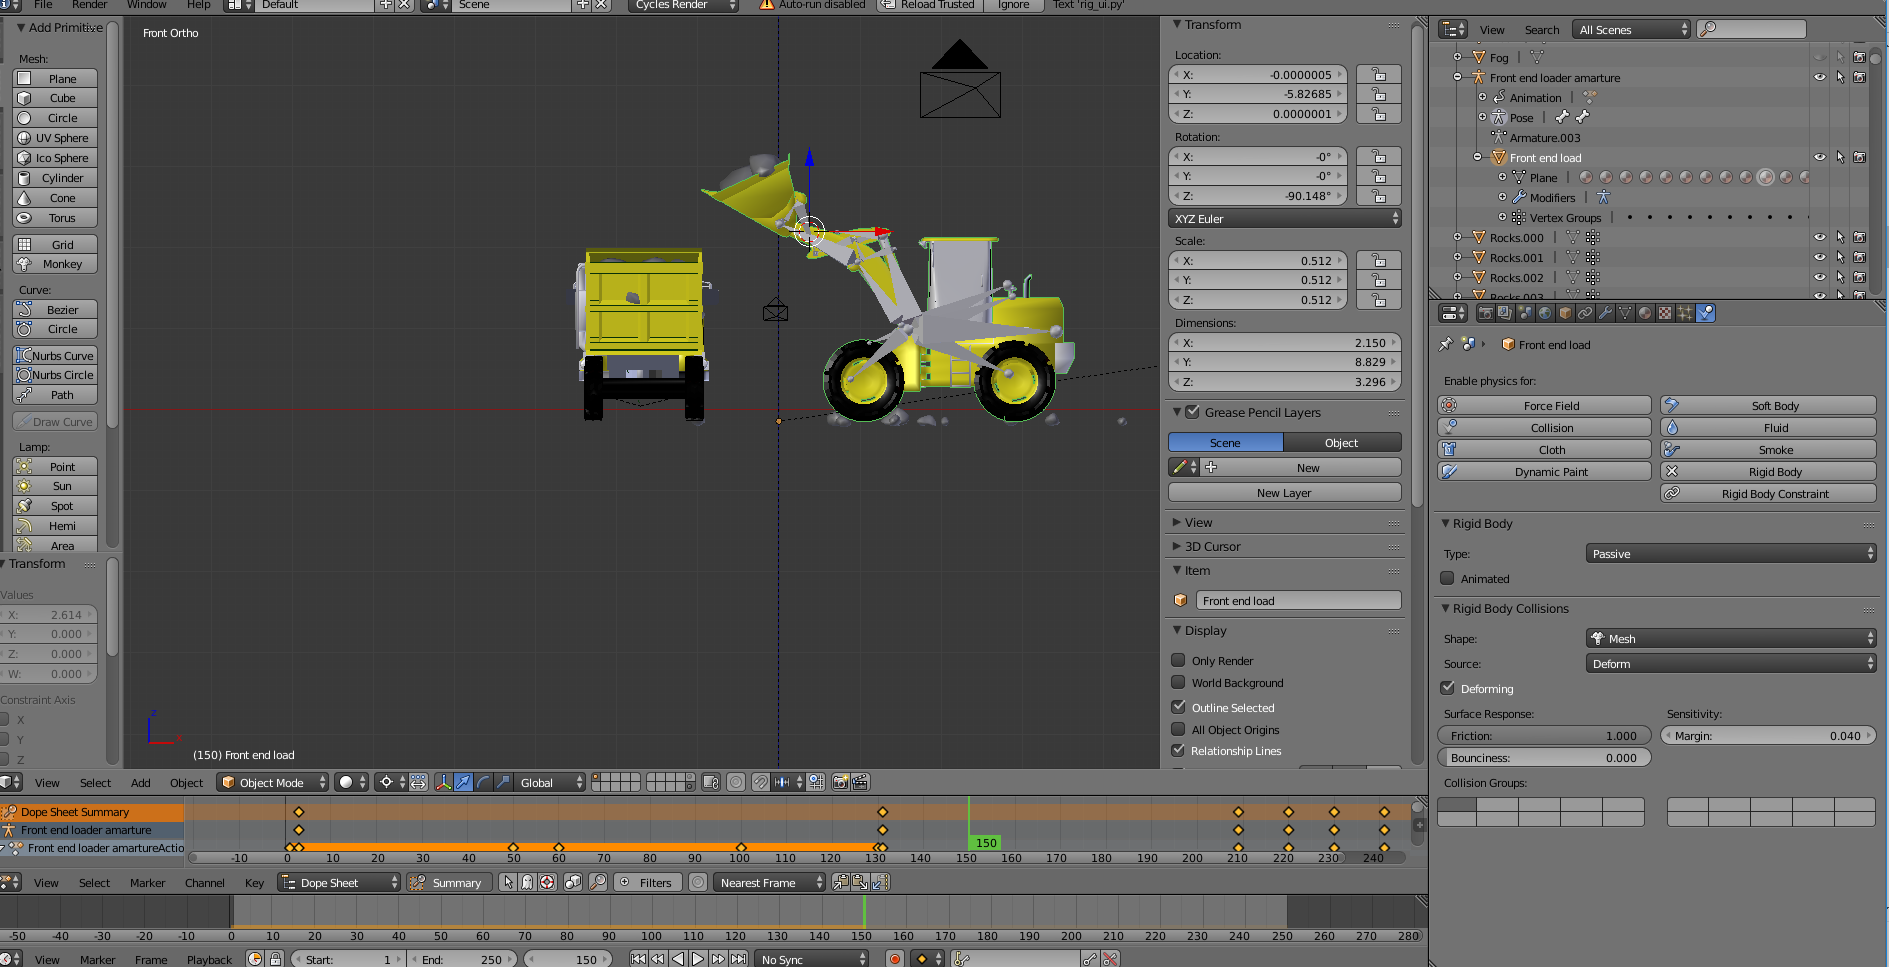Open the Render properties tab (camera icon)
Viewport: 1889px width, 967px height.
click(1486, 313)
